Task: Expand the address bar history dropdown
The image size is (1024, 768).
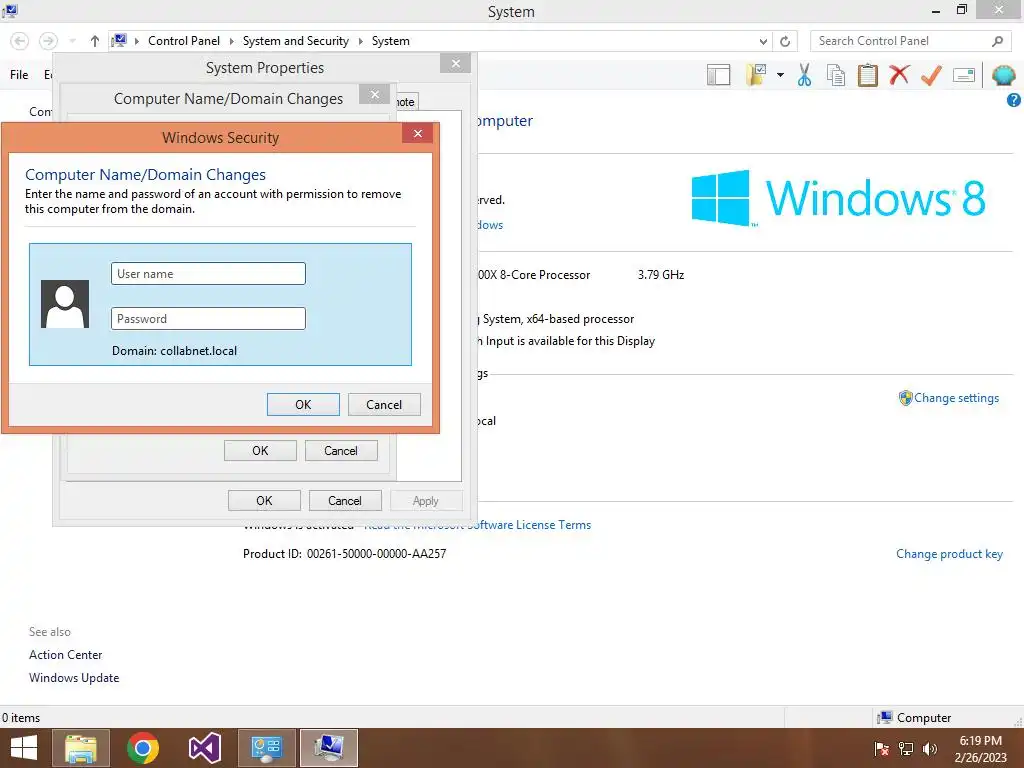Action: (763, 41)
